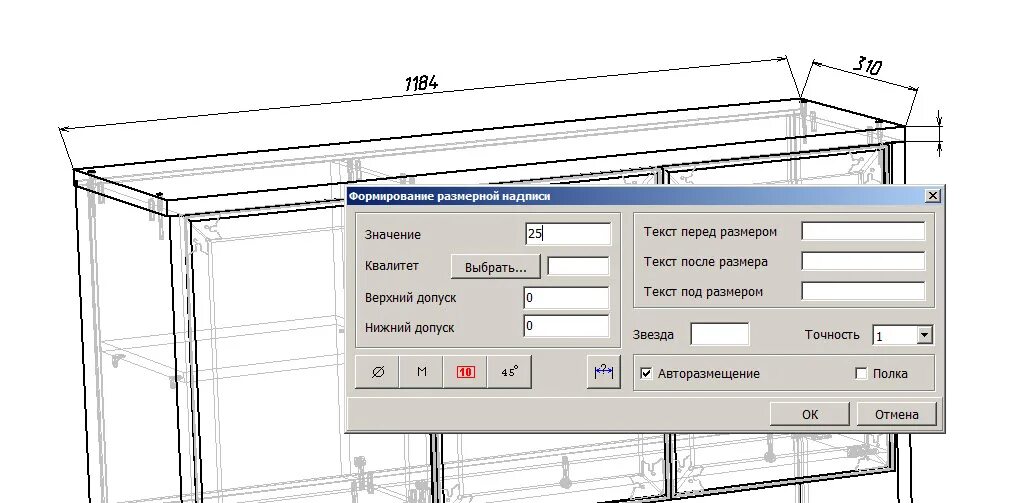Select the 310 dimension text in drawing
Image resolution: width=1032 pixels, height=503 pixels.
[x=867, y=65]
